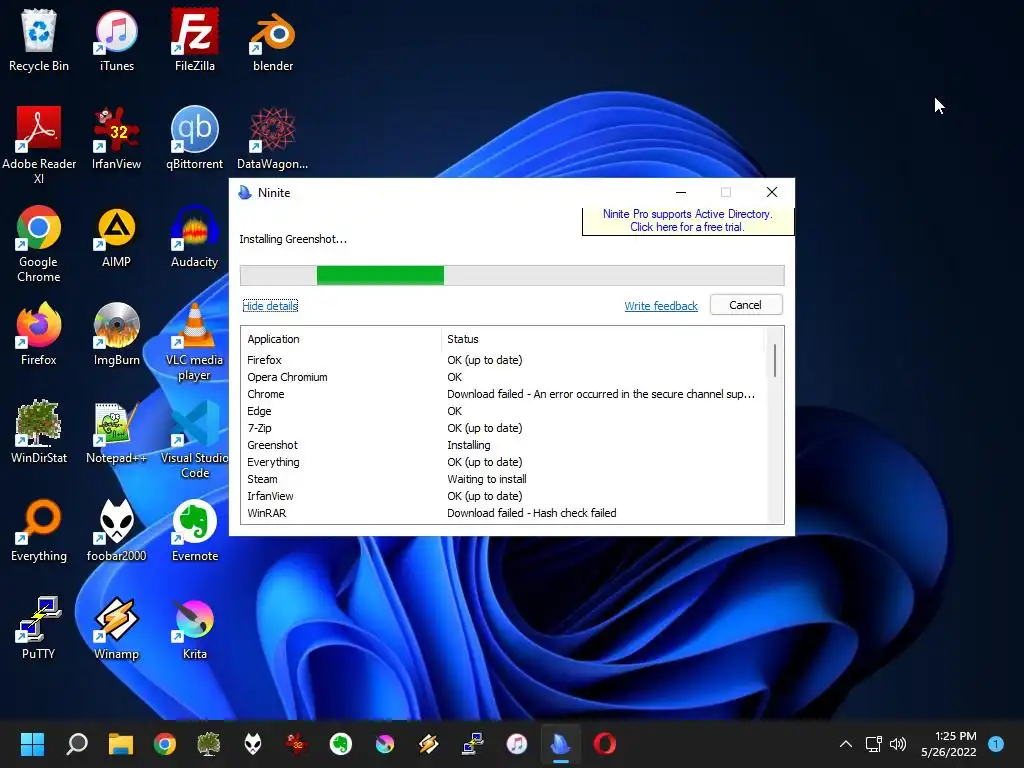Open the notification center badge

click(x=996, y=744)
